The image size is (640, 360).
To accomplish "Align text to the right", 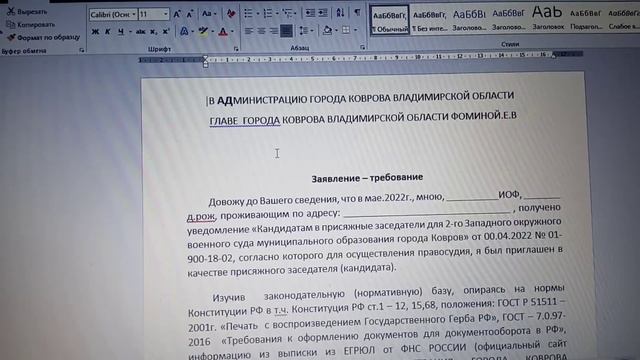I will (x=274, y=31).
